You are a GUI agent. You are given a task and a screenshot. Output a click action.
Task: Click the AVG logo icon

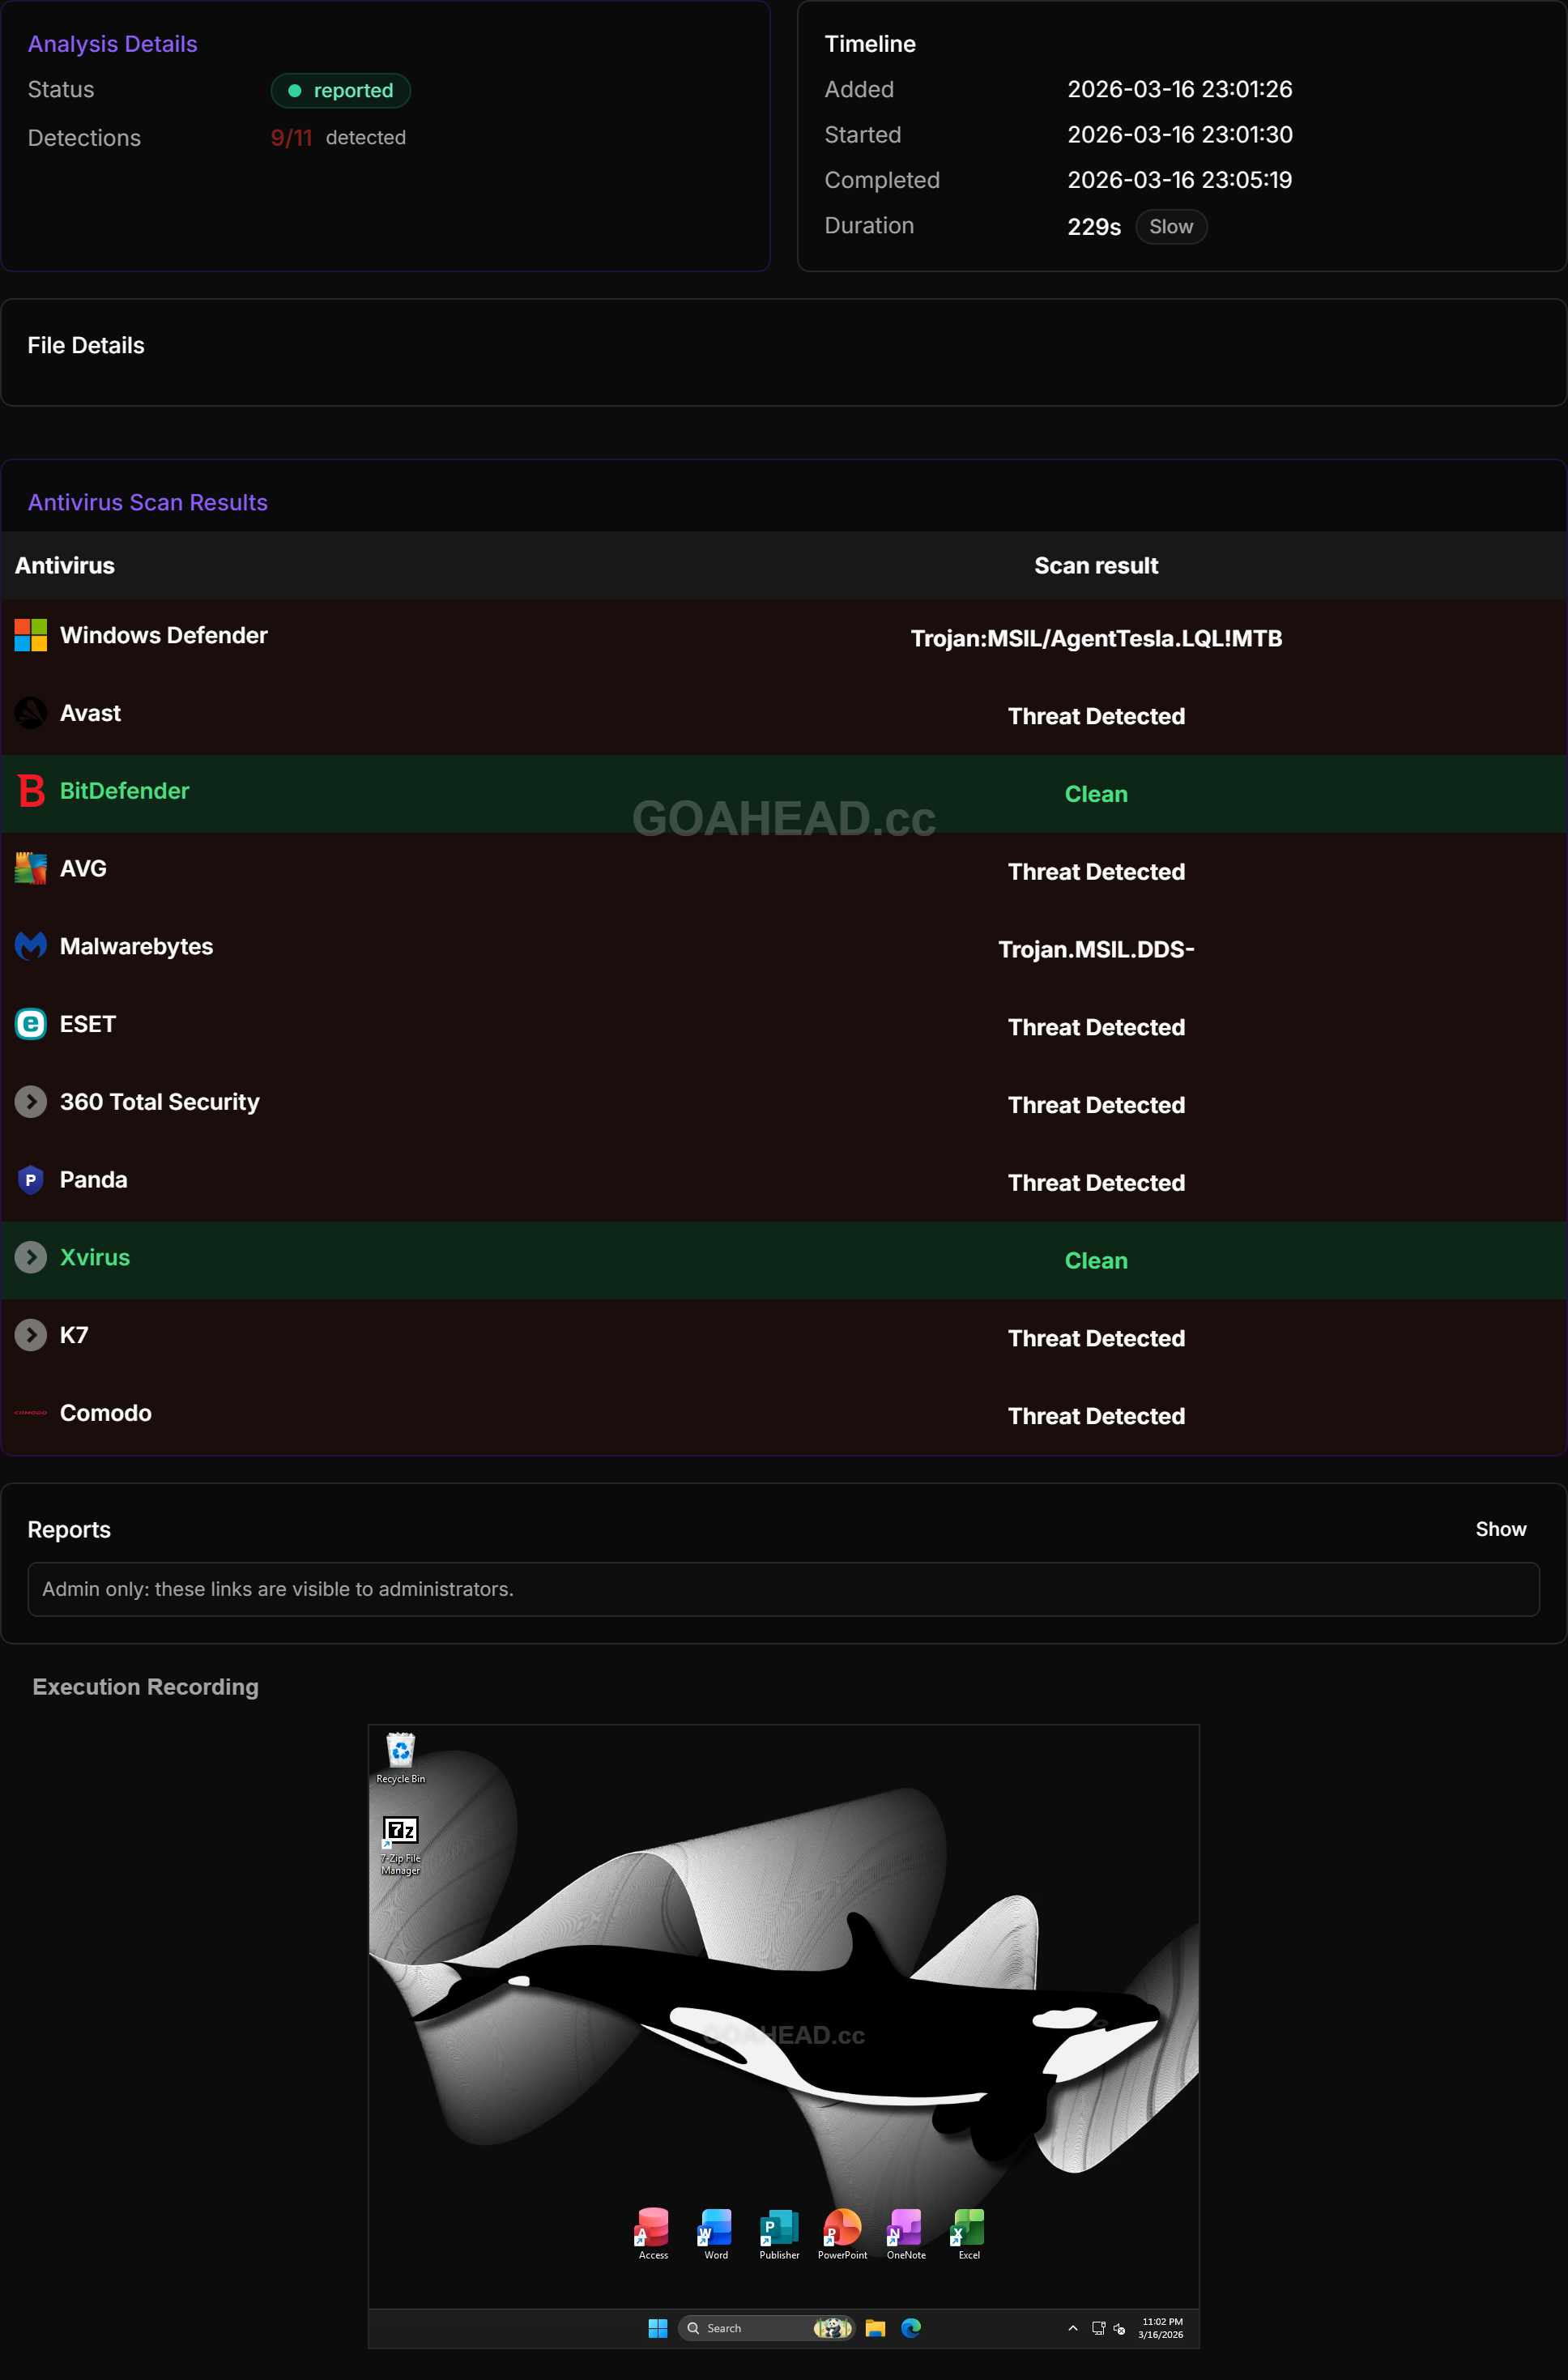coord(31,868)
